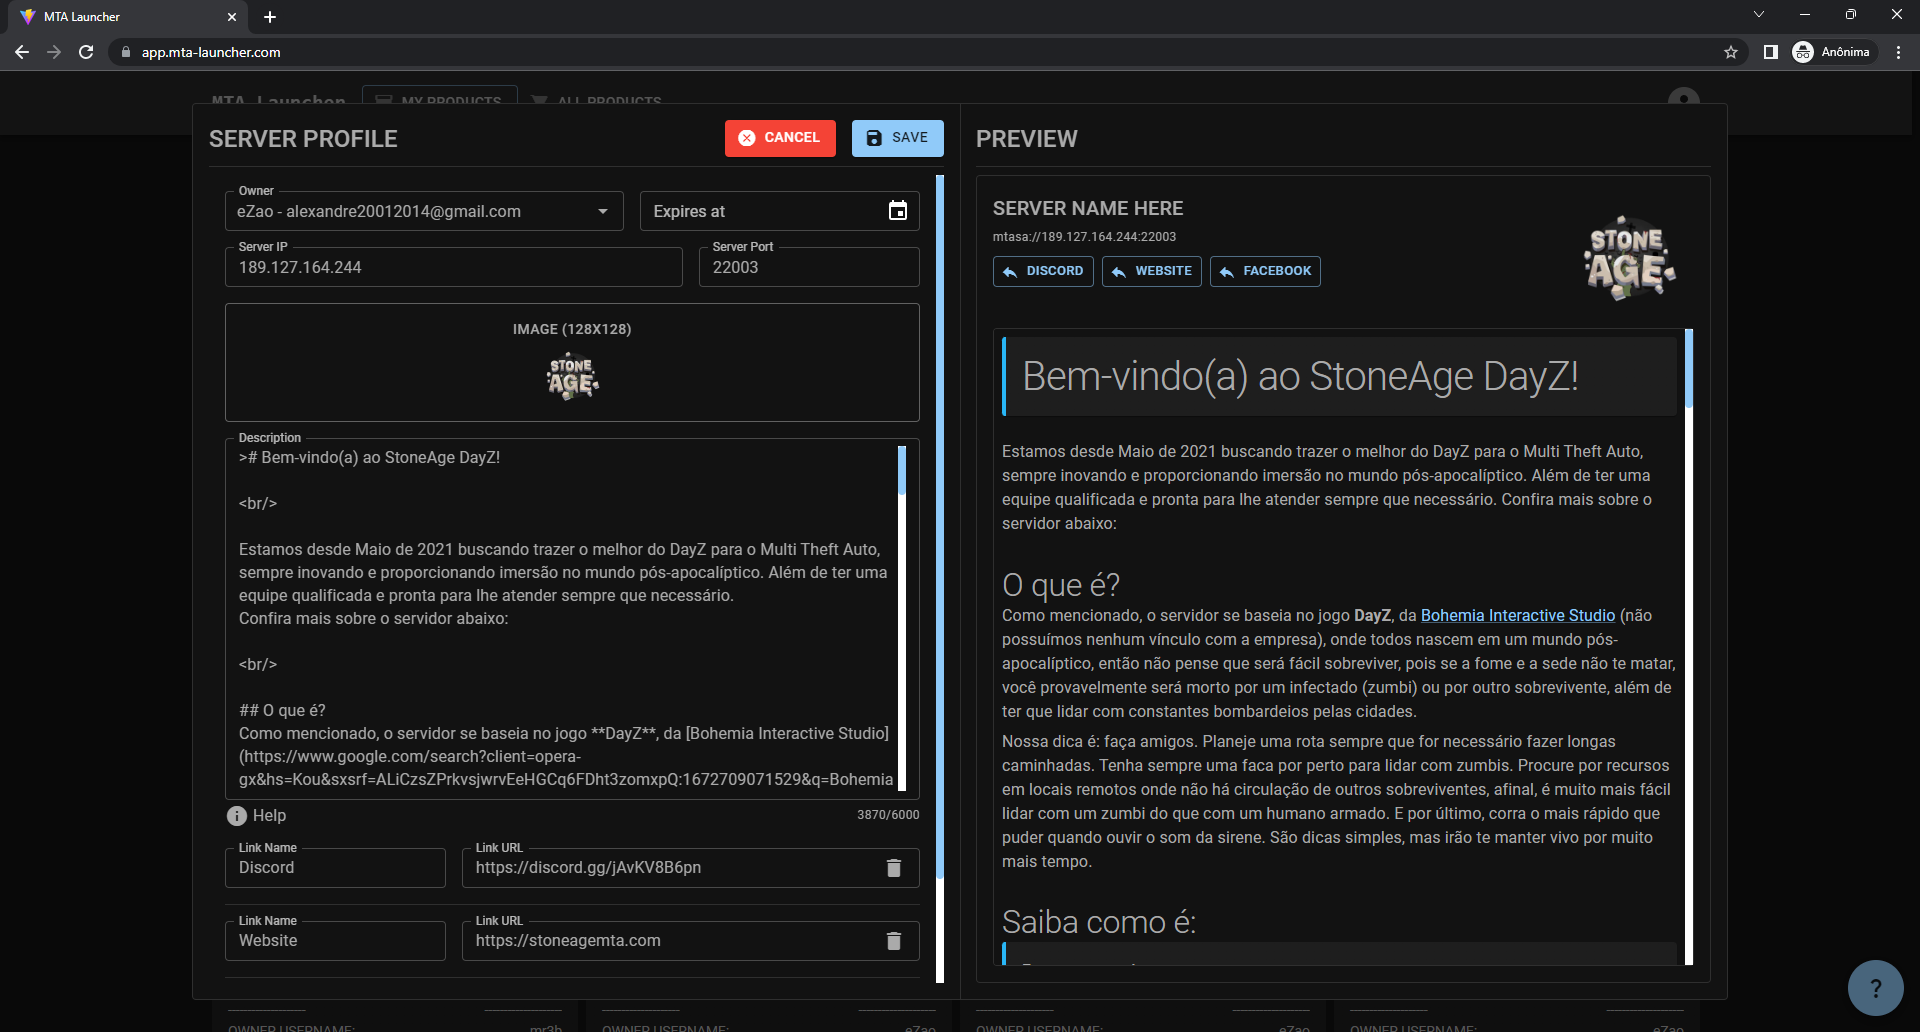Click the user profile icon in the header

click(x=1683, y=100)
